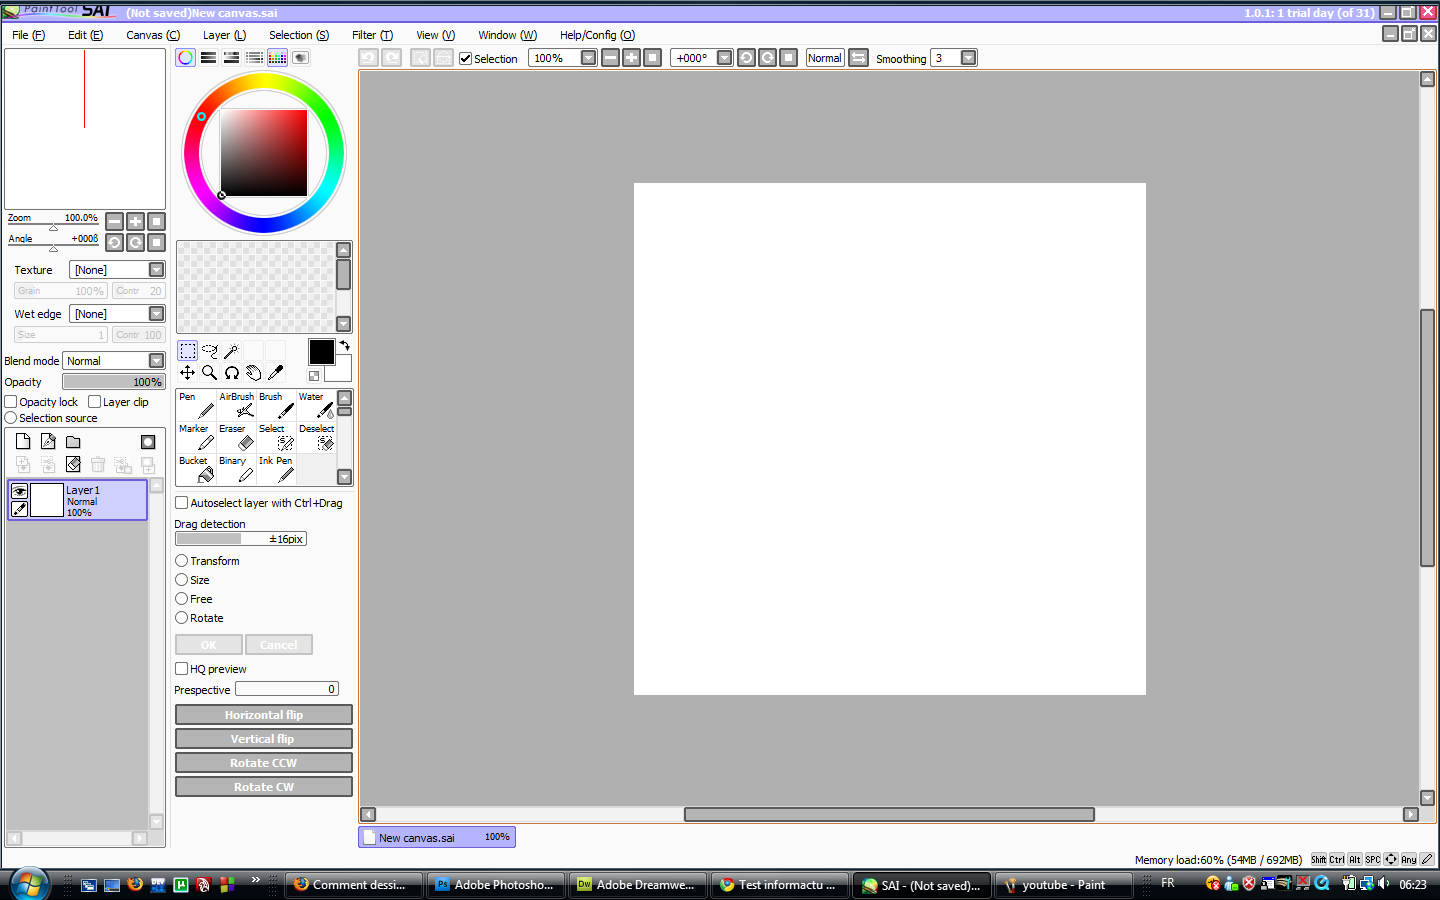Select the eyedropper color picker tool
Screen dimensions: 1440x900
[275, 372]
